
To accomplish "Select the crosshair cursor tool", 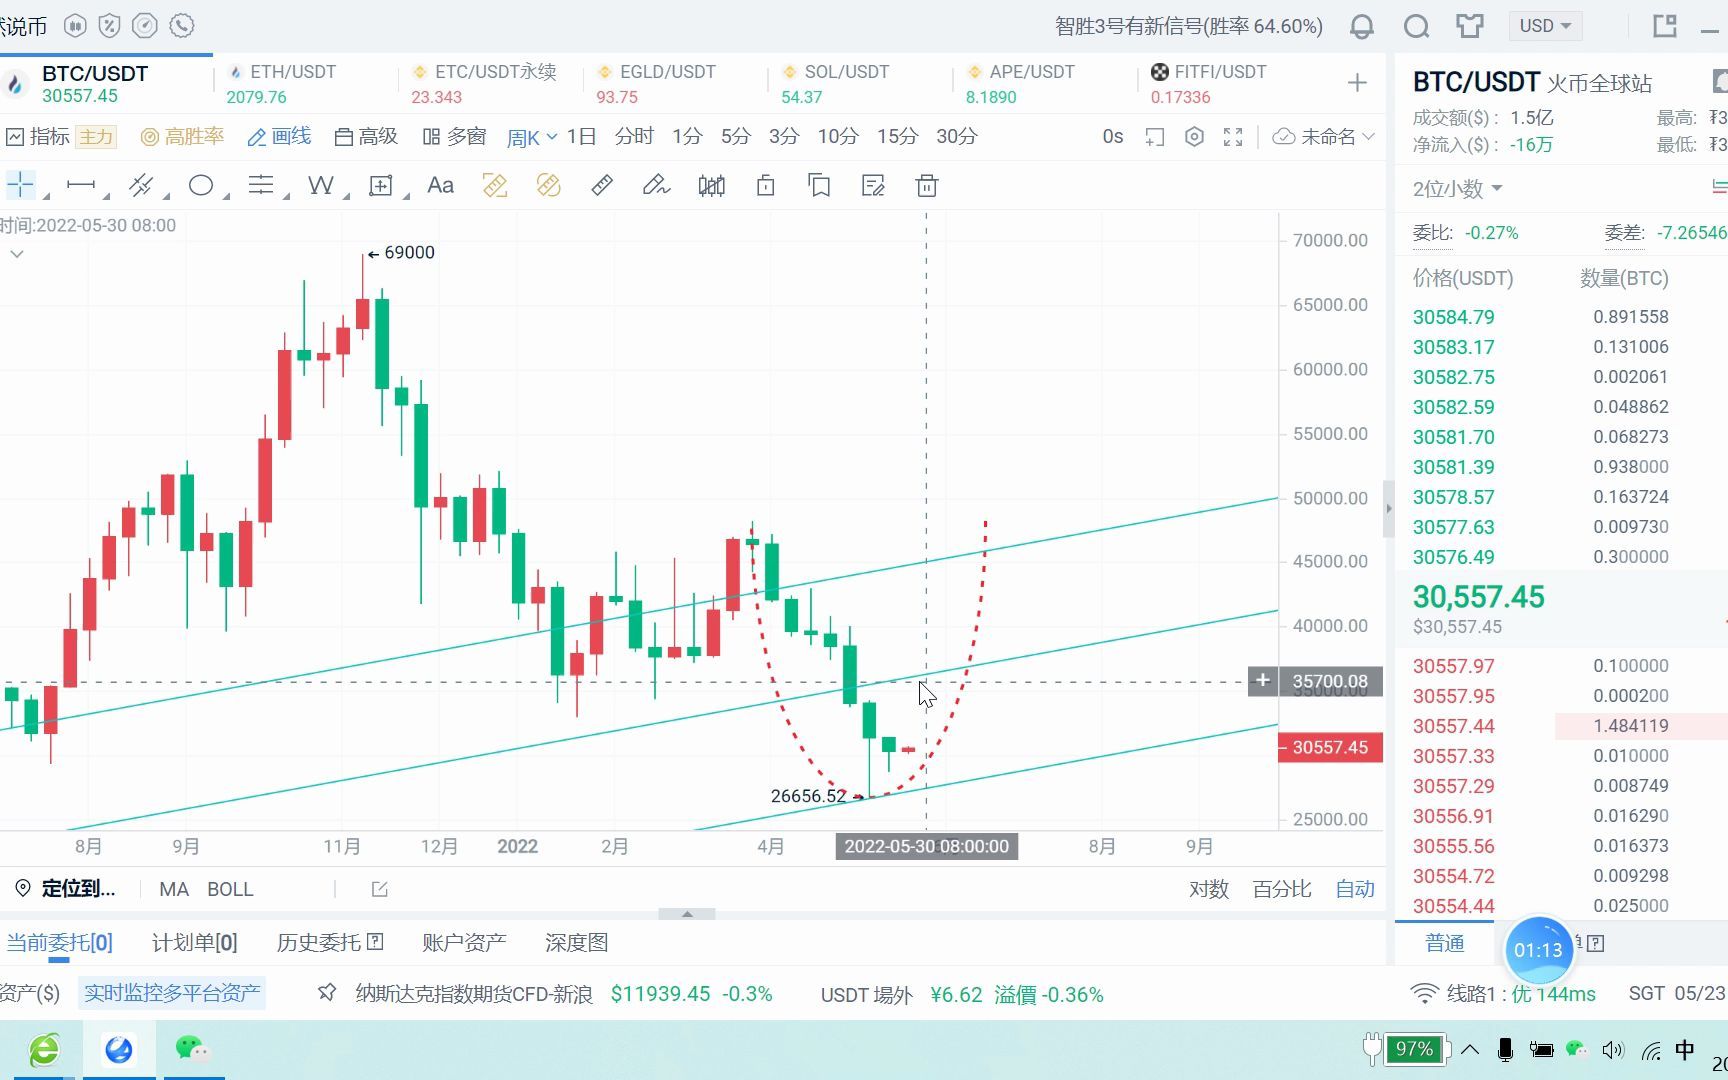I will click(20, 185).
